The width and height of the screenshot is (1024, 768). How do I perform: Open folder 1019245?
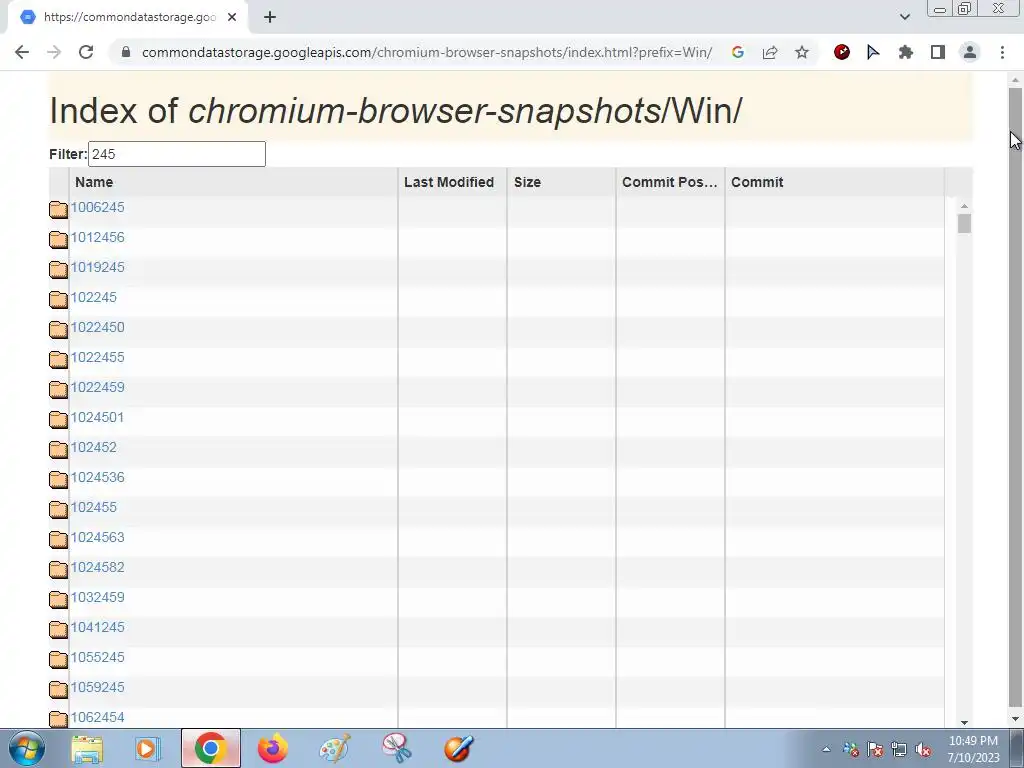tap(97, 268)
